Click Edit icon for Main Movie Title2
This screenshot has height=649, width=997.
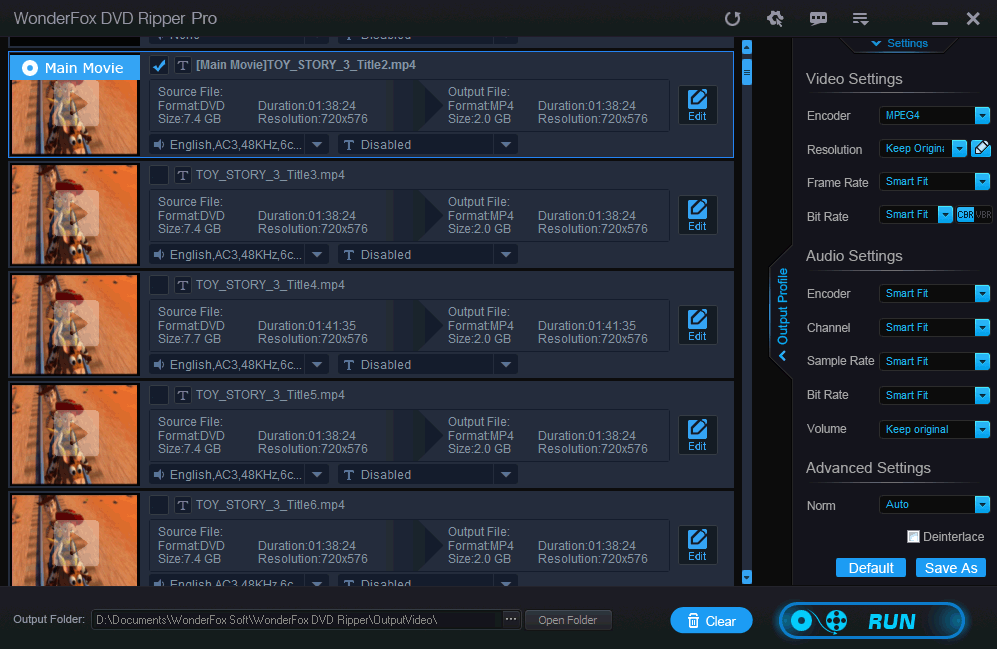point(698,105)
